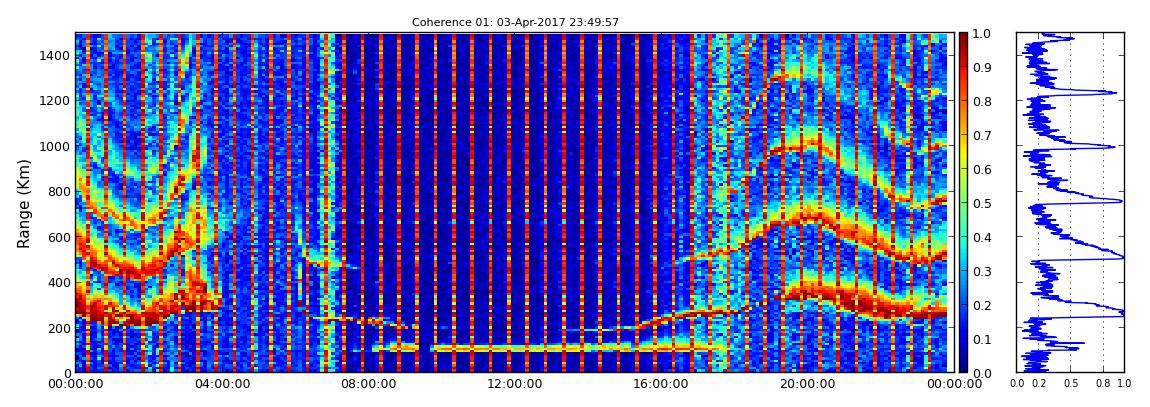The width and height of the screenshot is (1150, 407).
Task: Click the '400' range axis tick label
Action: [x=59, y=282]
